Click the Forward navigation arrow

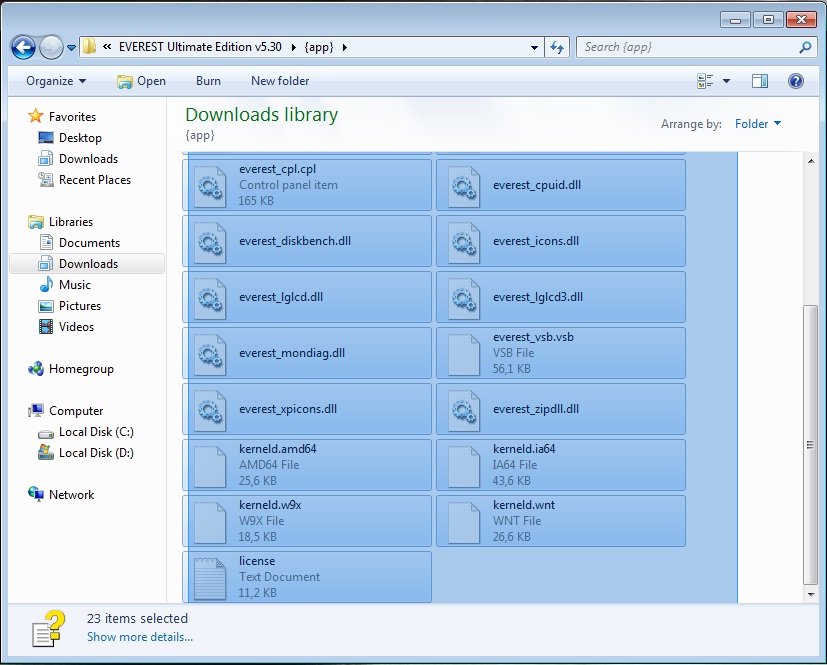(x=51, y=47)
